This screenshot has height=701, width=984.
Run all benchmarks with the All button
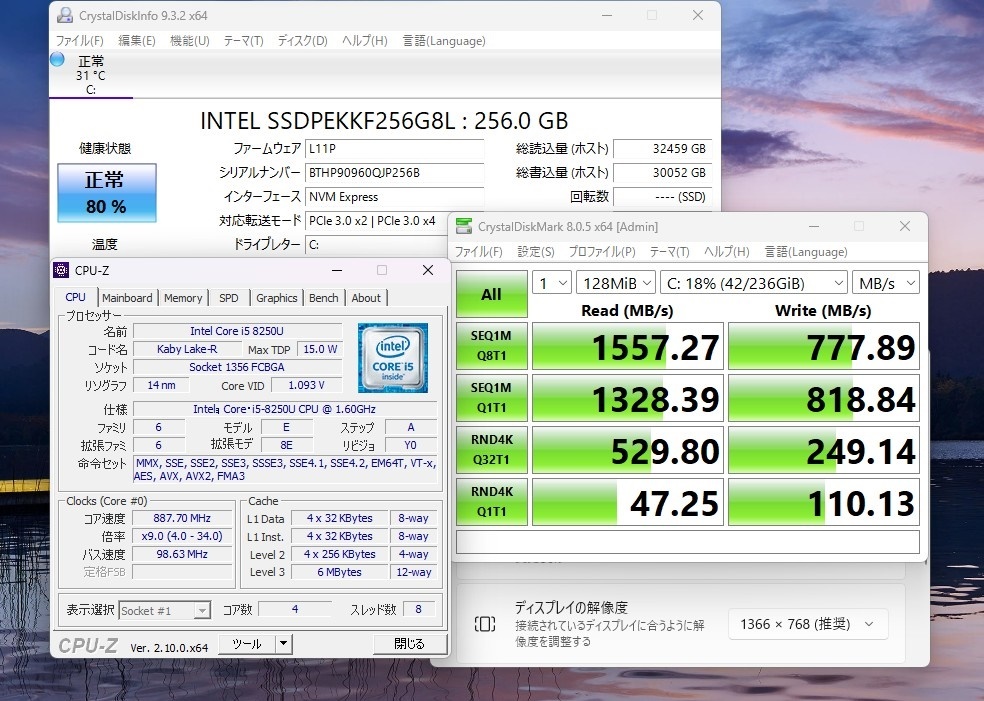click(x=491, y=294)
